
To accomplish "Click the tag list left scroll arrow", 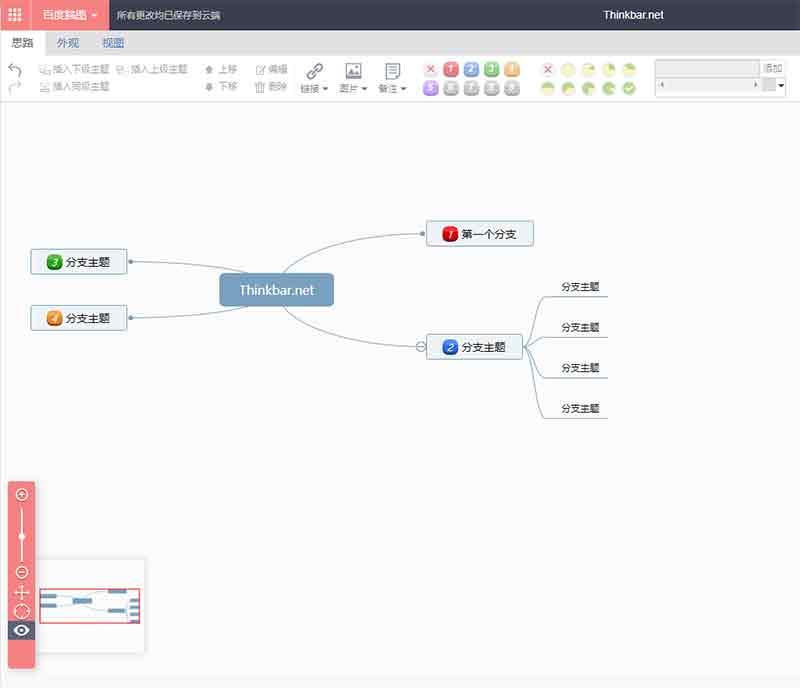I will 662,85.
